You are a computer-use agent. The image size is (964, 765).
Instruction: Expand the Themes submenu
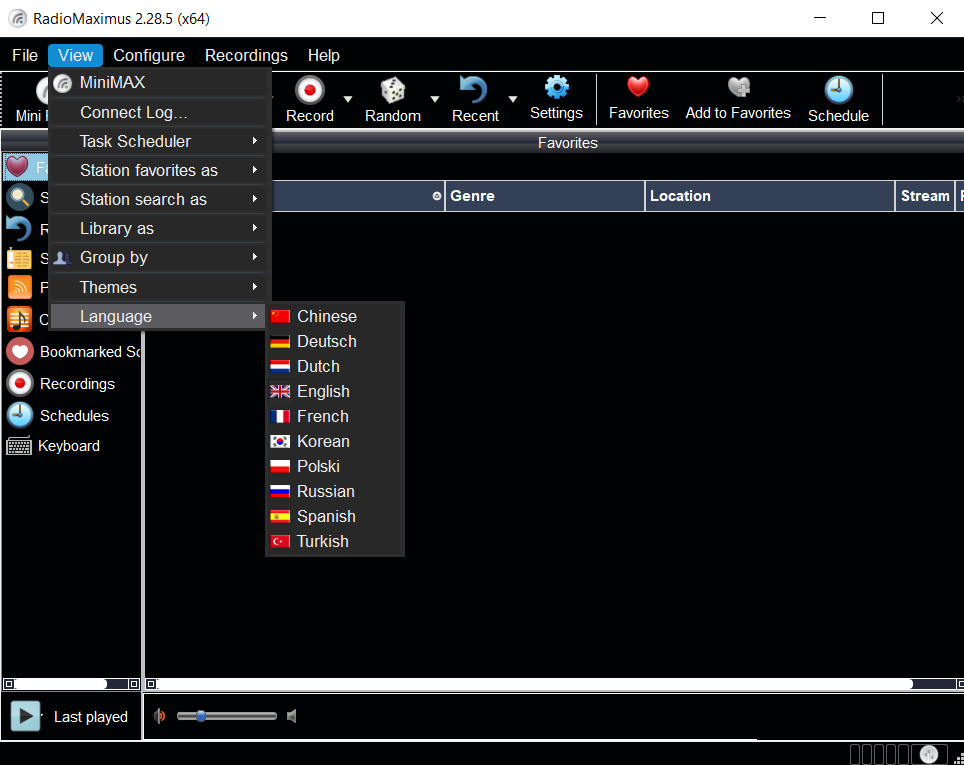tap(160, 287)
